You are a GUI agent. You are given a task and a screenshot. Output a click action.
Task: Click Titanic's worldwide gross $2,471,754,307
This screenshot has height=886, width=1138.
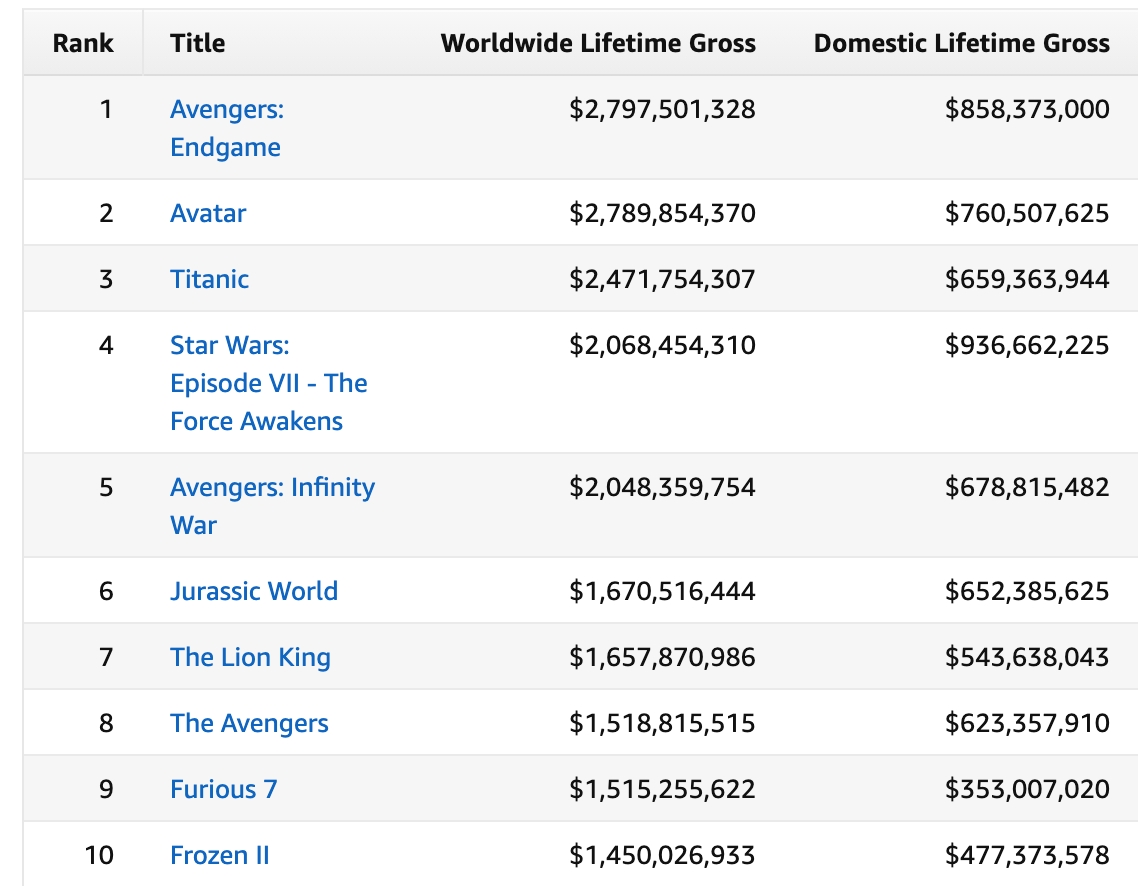[662, 279]
